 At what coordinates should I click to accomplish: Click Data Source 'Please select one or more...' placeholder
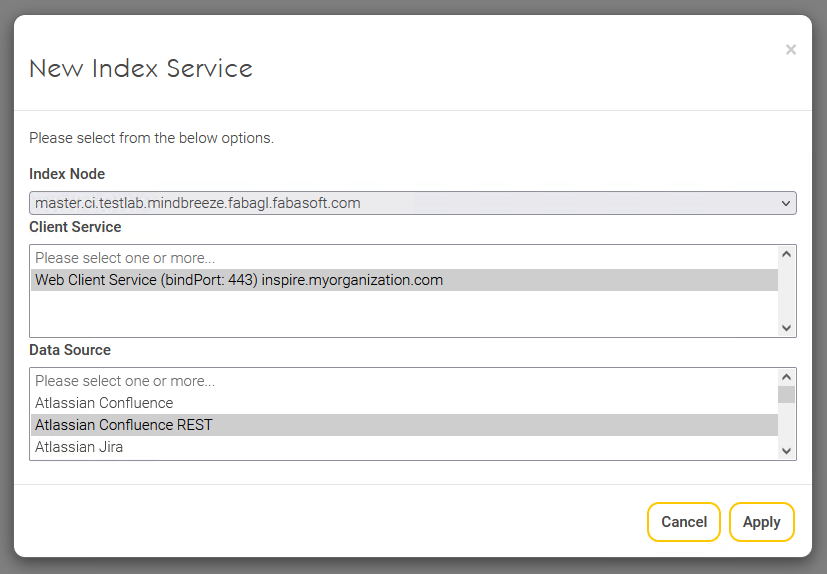(125, 381)
